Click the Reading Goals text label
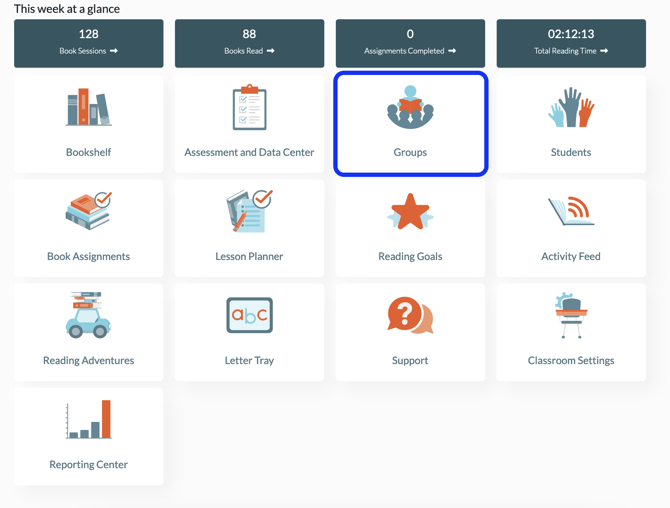670x508 pixels. (410, 256)
